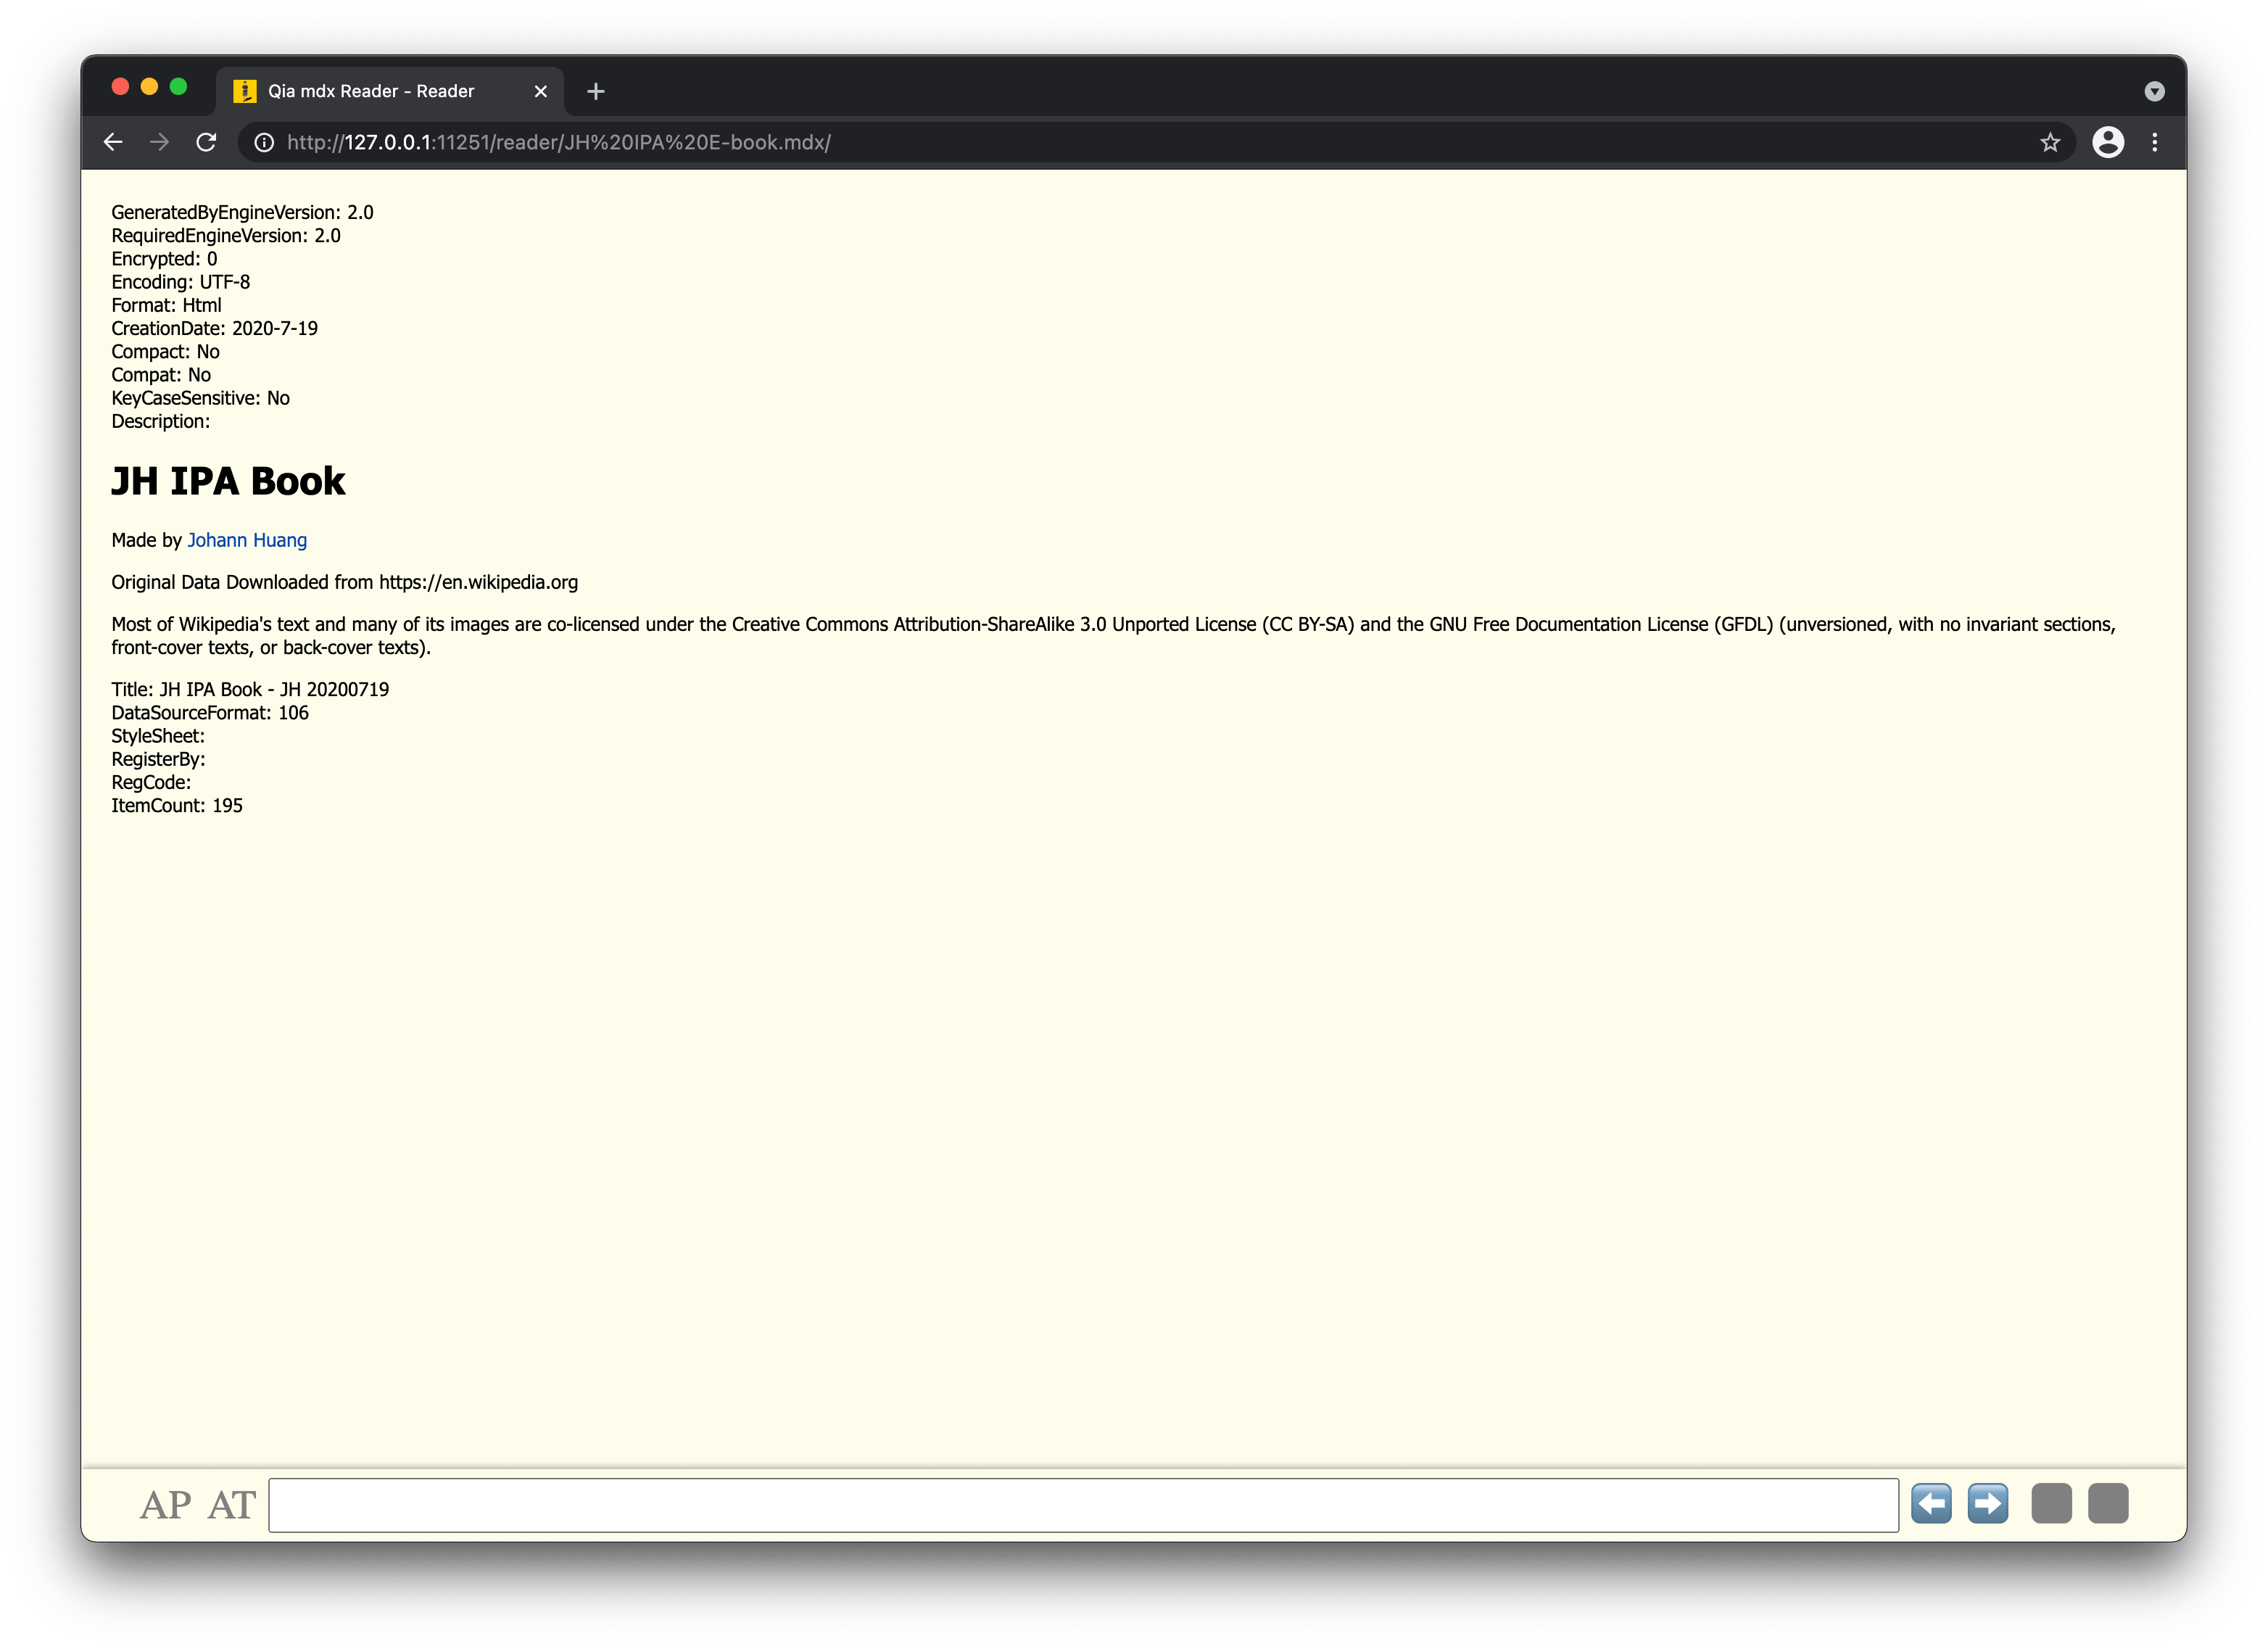Click the red macOS close window button
Viewport: 2268px width, 1649px height.
pyautogui.click(x=120, y=87)
